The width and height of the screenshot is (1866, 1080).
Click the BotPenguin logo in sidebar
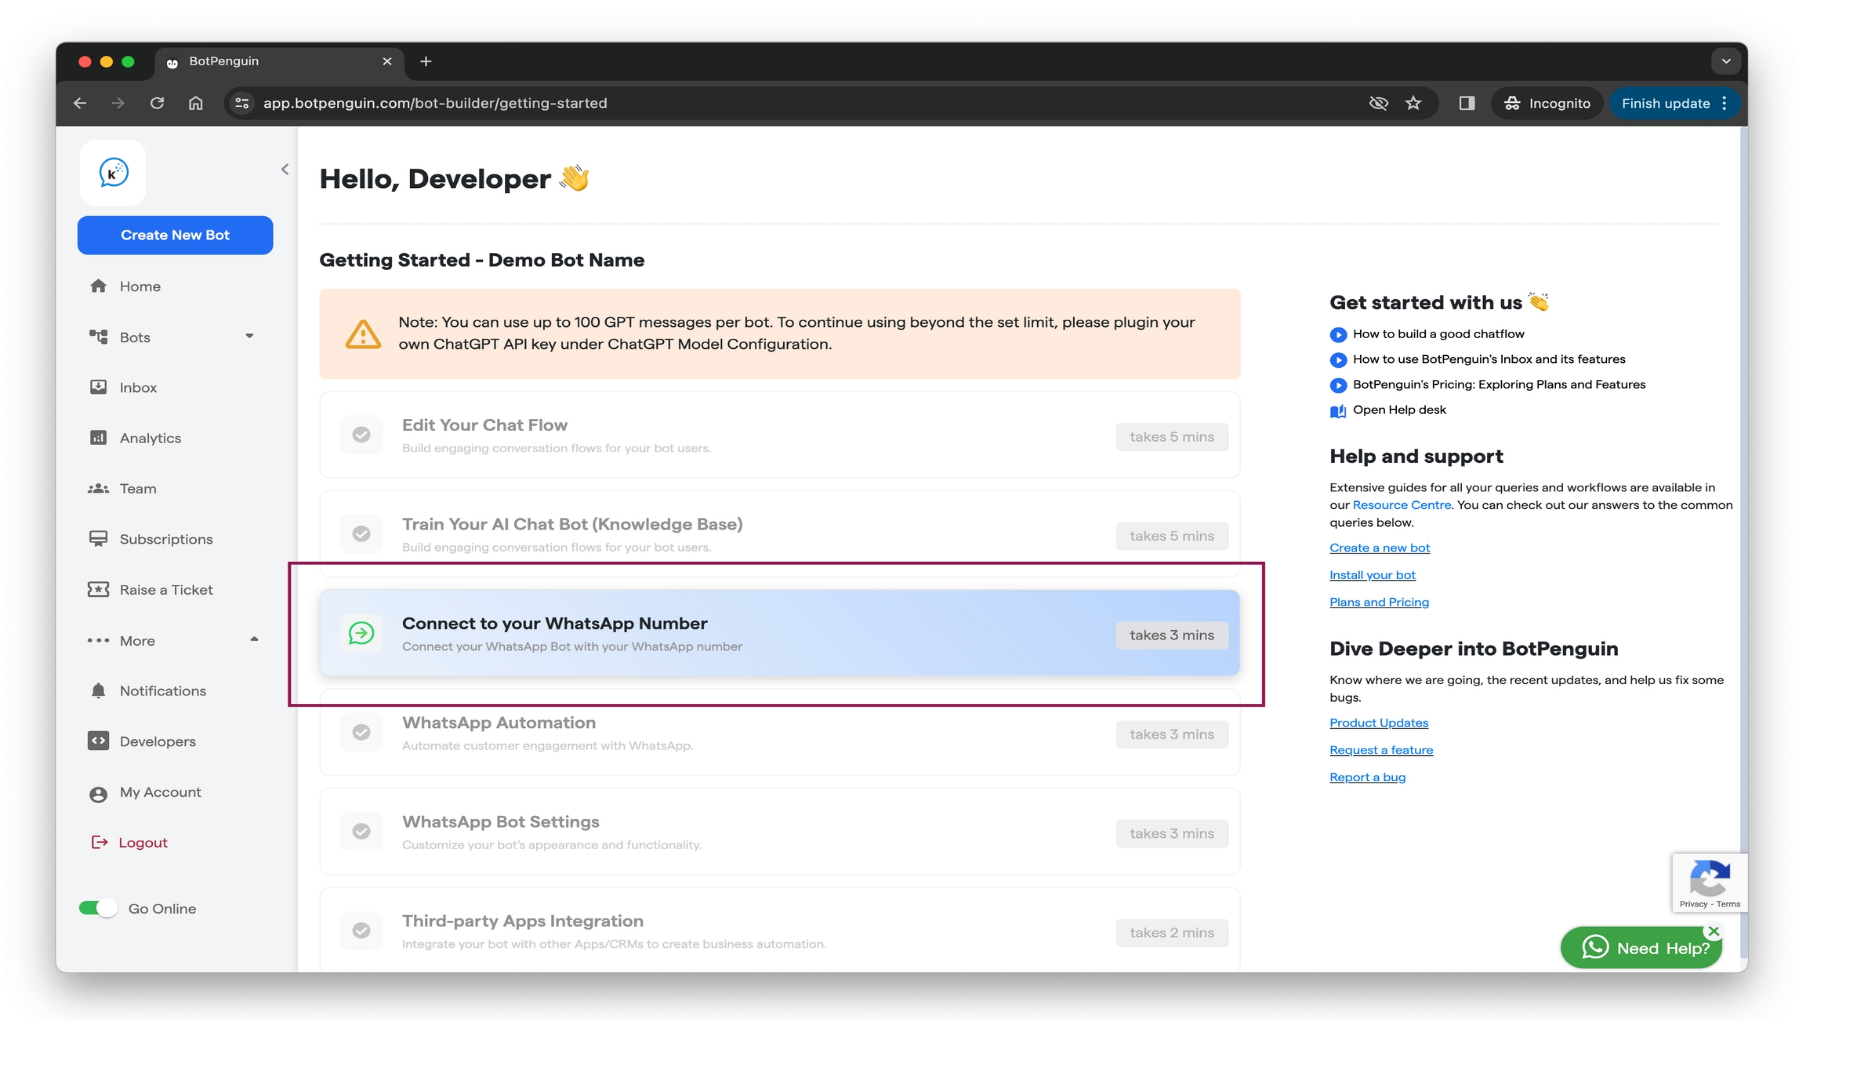coord(113,173)
